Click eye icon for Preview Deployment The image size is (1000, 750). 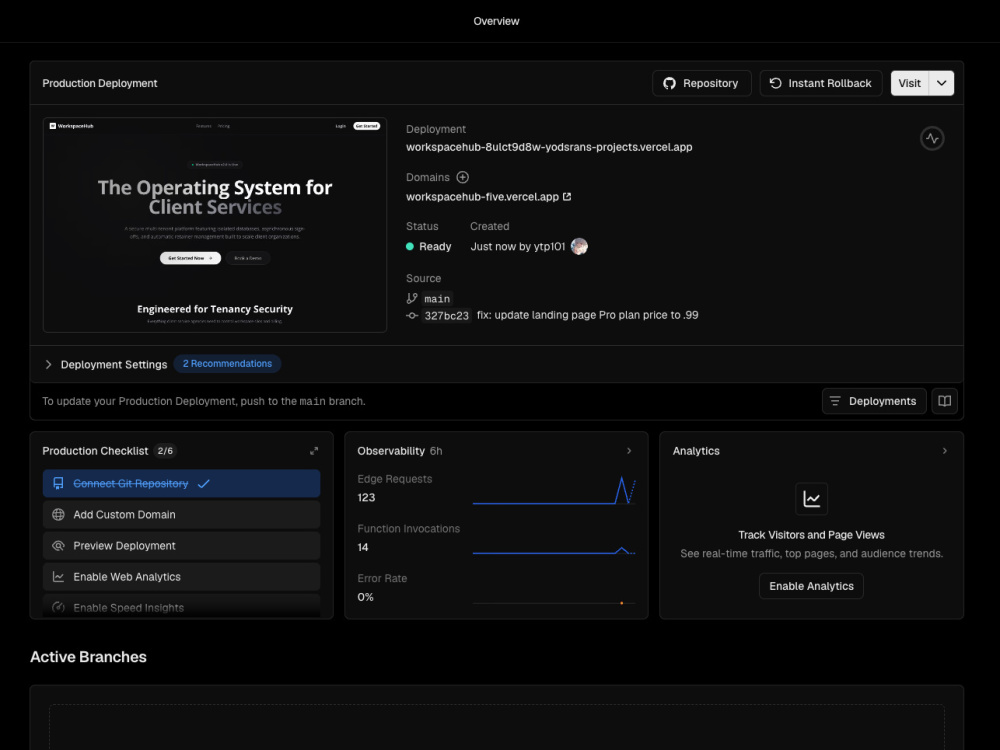[58, 546]
